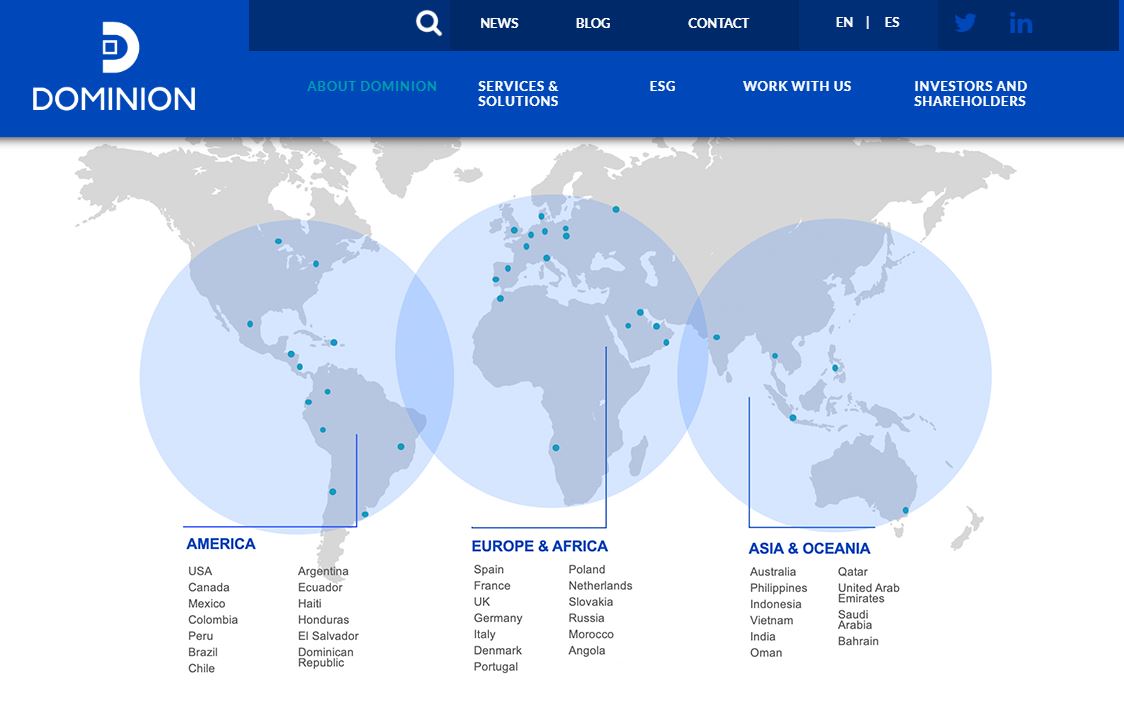Select Australia in Asia & Oceania list
Screen dimensions: 1124x702
tap(773, 571)
